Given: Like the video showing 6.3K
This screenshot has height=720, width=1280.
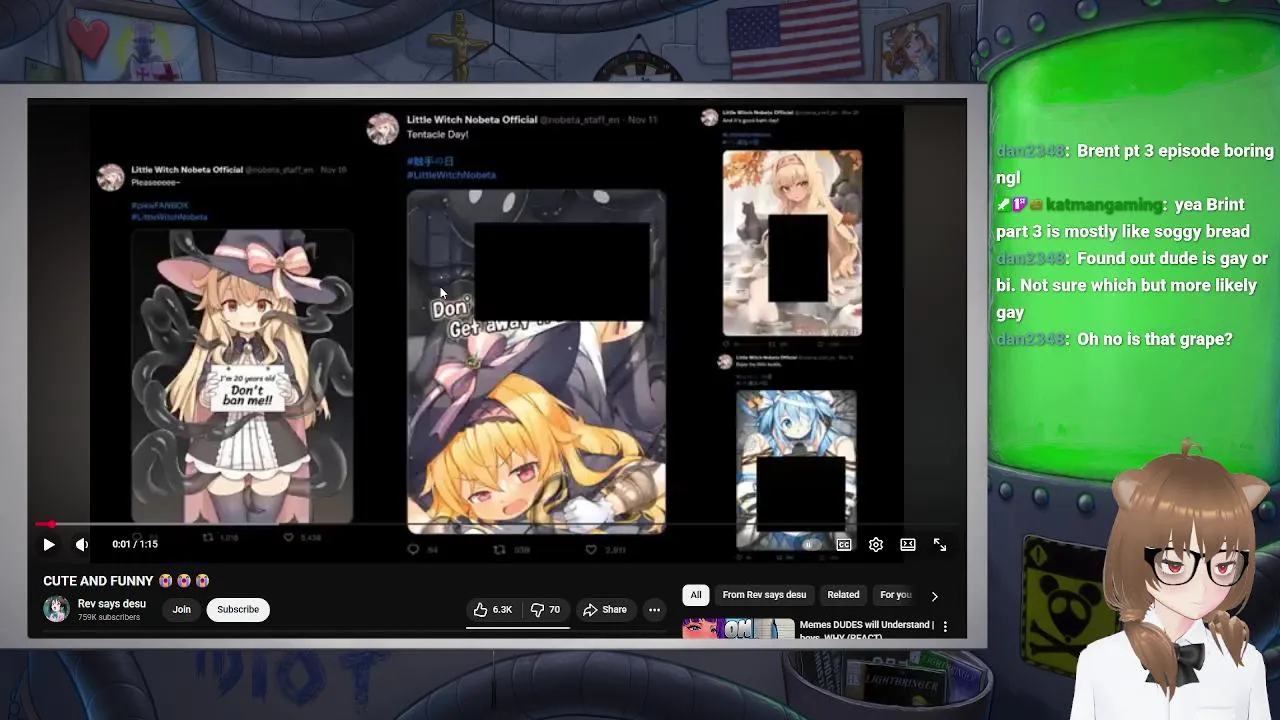Looking at the screenshot, I should [x=493, y=610].
